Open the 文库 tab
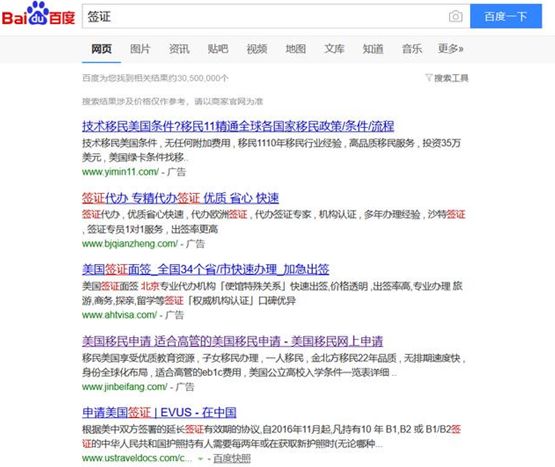 [x=334, y=49]
